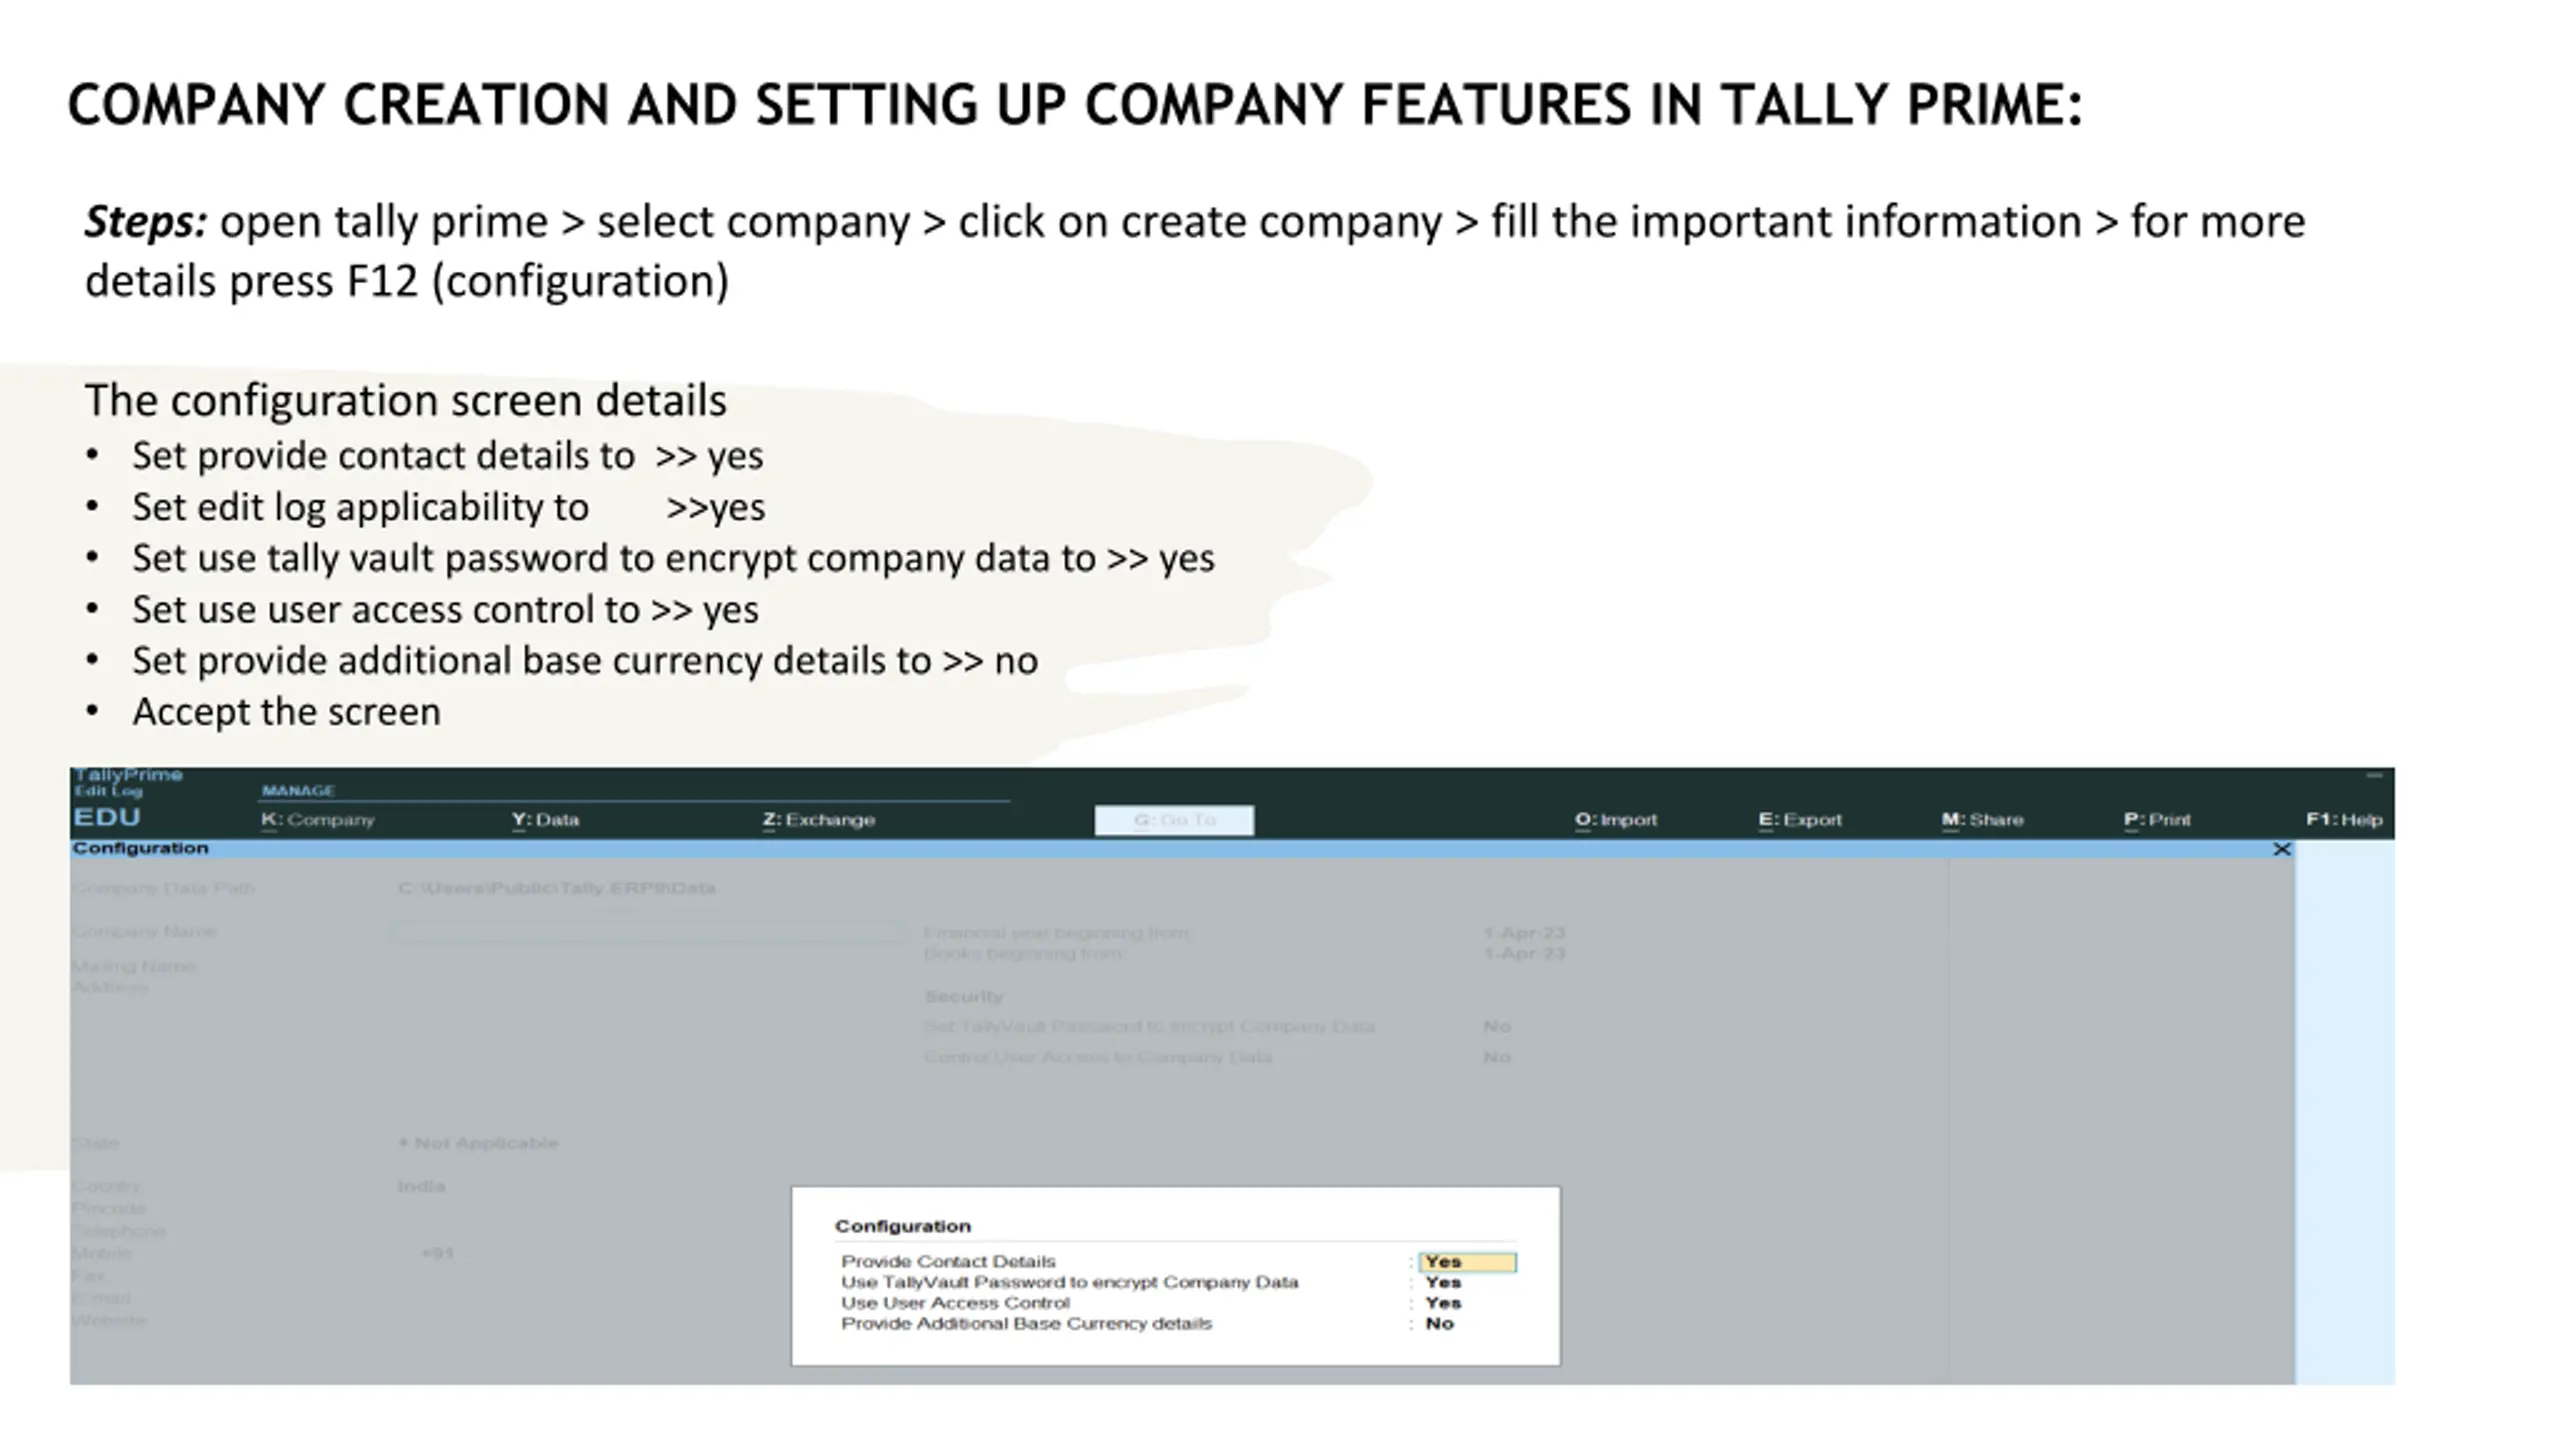Toggle the Provide Contact Details Yes field
The height and width of the screenshot is (1440, 2560).
1467,1262
